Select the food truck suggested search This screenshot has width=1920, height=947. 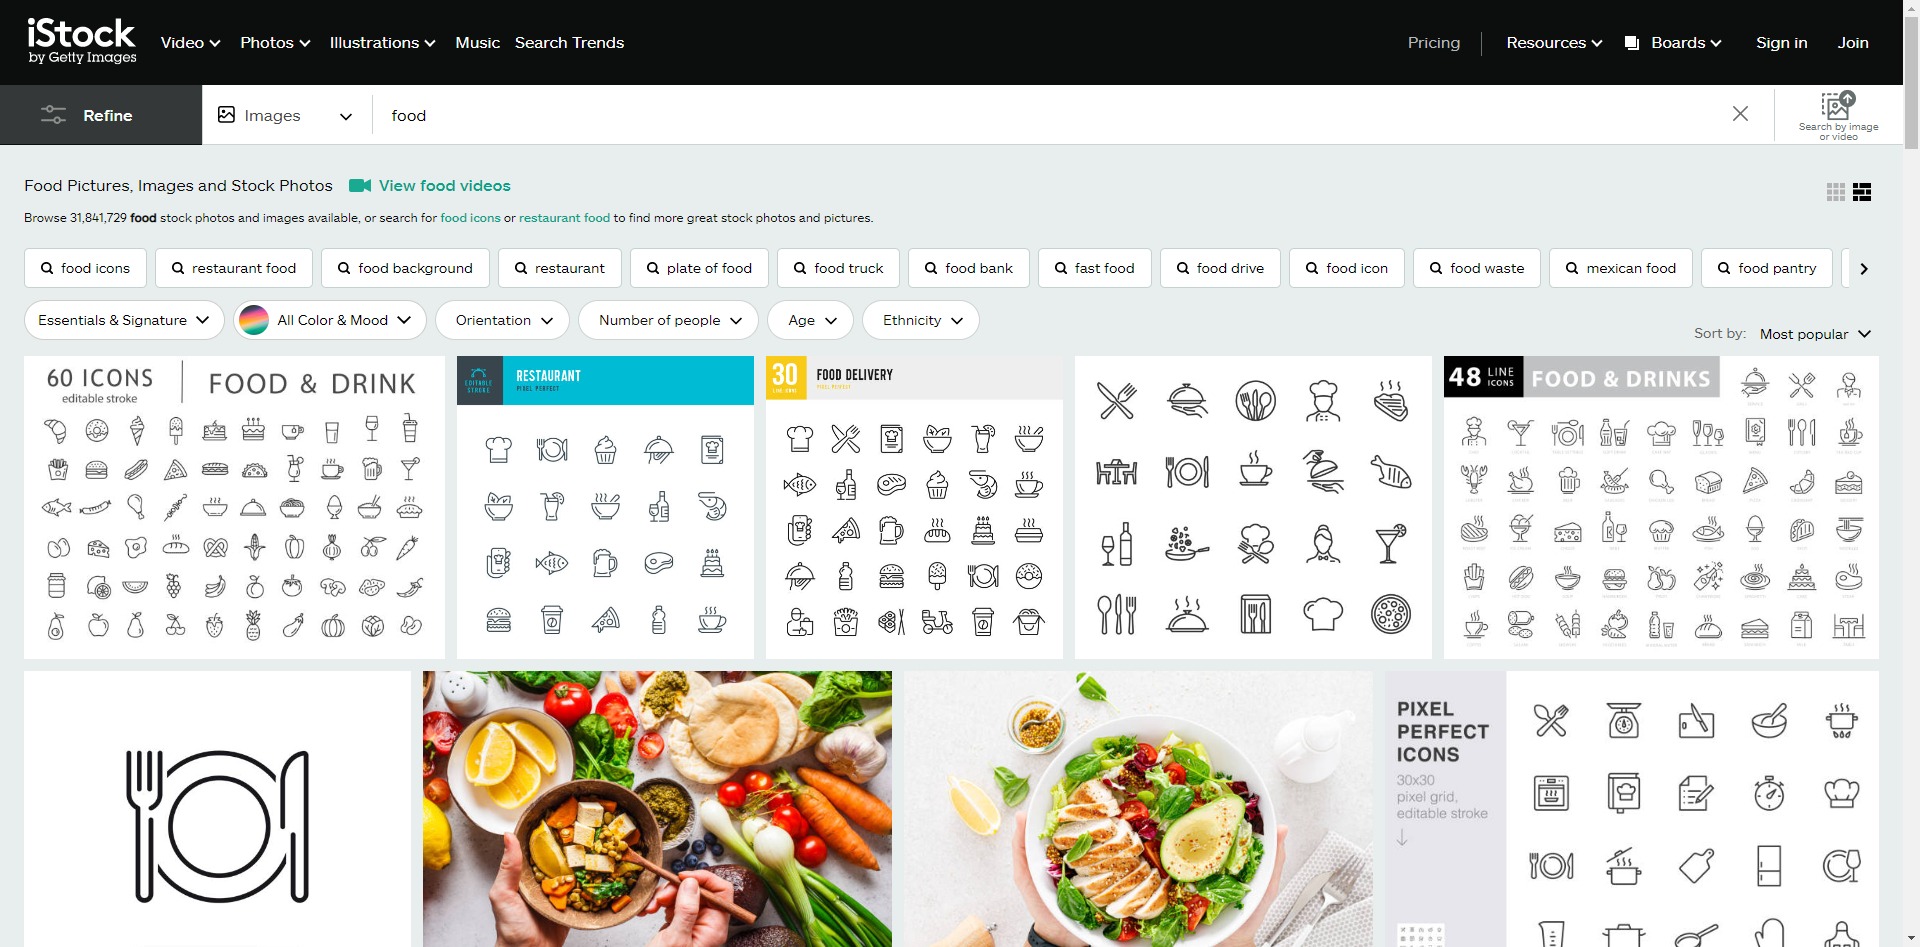pos(837,268)
